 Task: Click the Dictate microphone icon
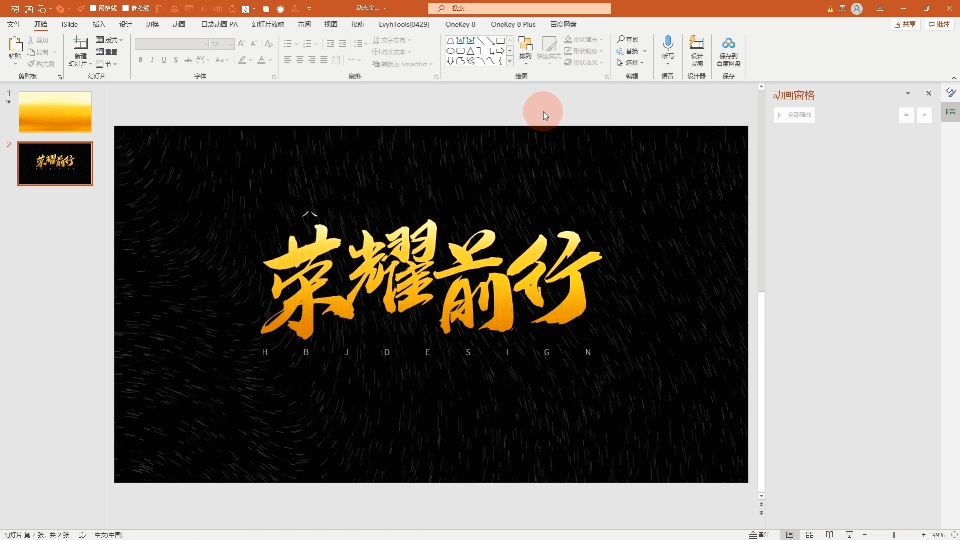(667, 43)
